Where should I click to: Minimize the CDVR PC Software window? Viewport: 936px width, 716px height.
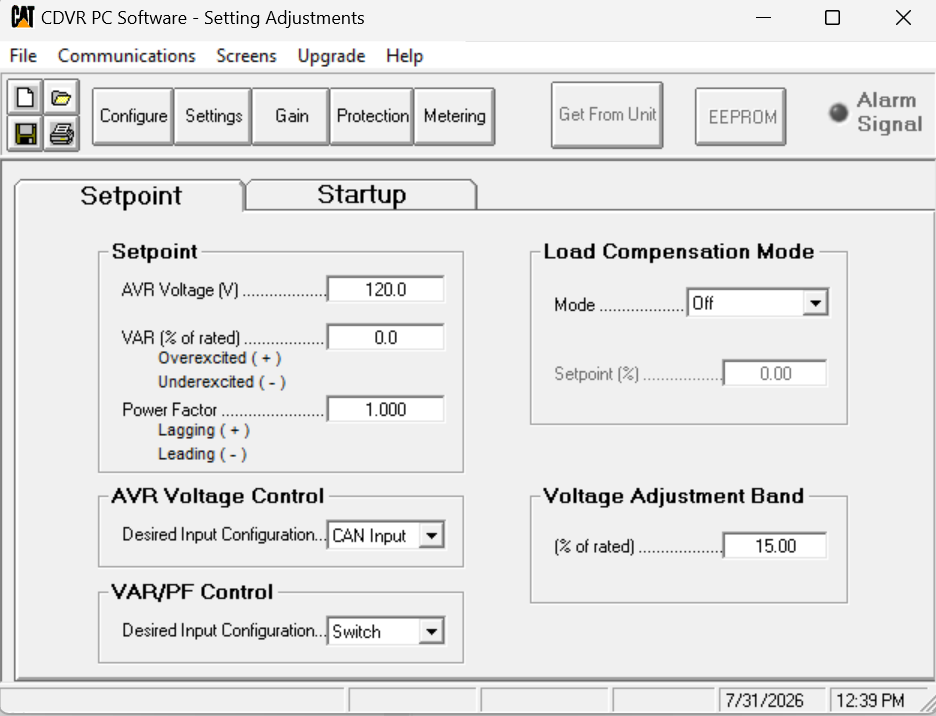click(763, 18)
